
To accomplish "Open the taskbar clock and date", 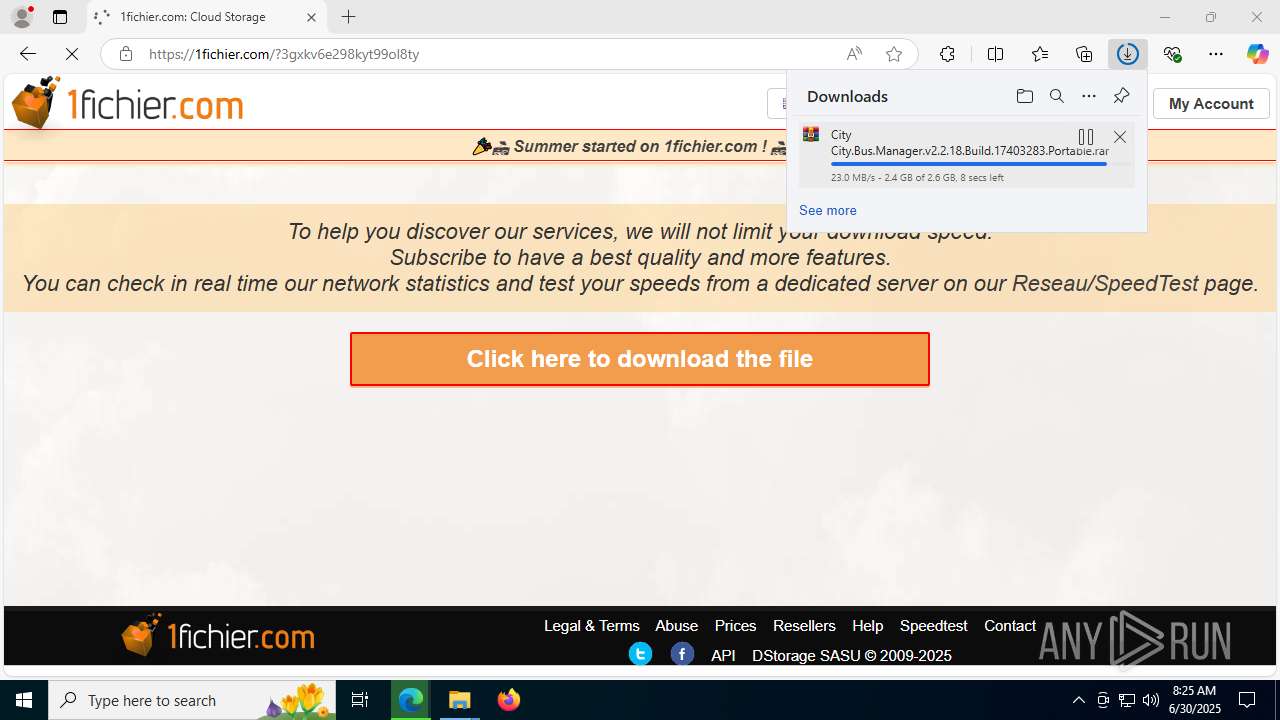I will (1195, 700).
